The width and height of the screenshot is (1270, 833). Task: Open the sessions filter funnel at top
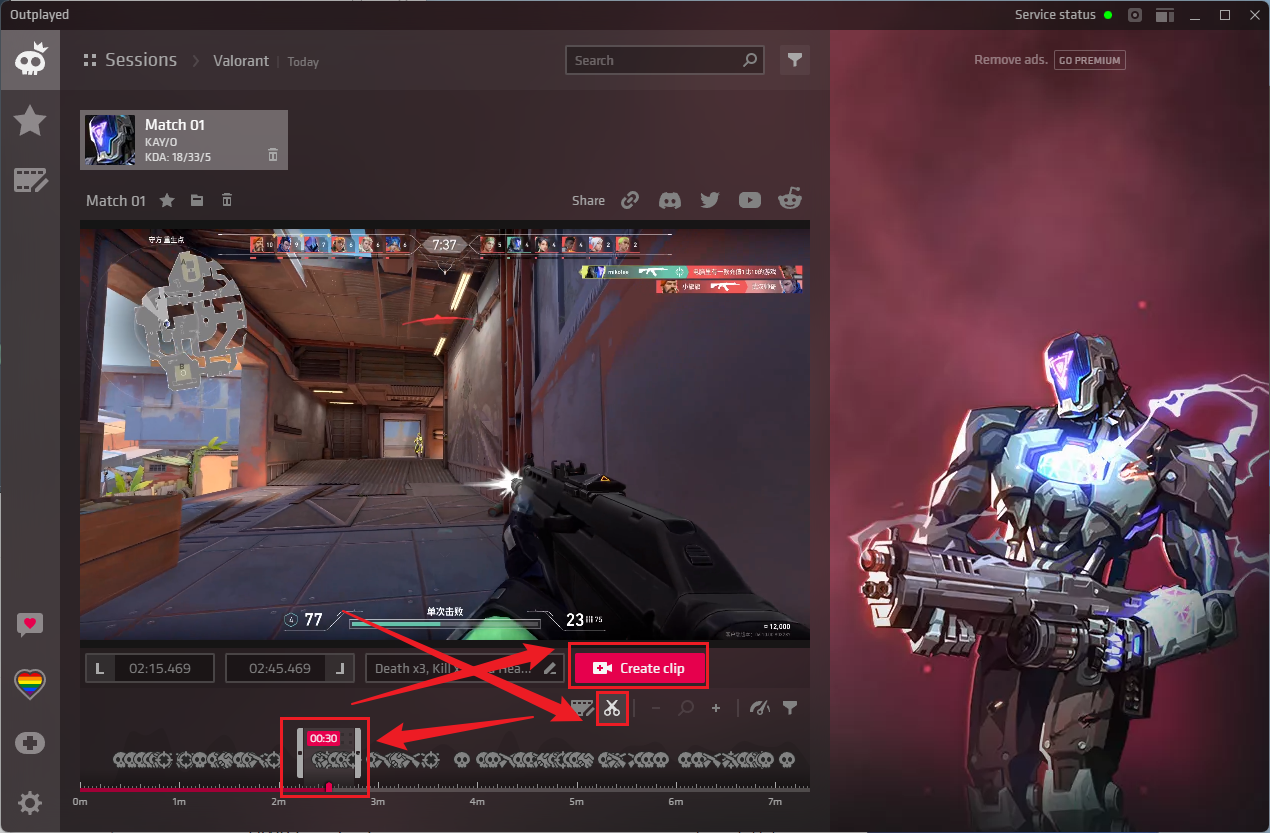795,60
